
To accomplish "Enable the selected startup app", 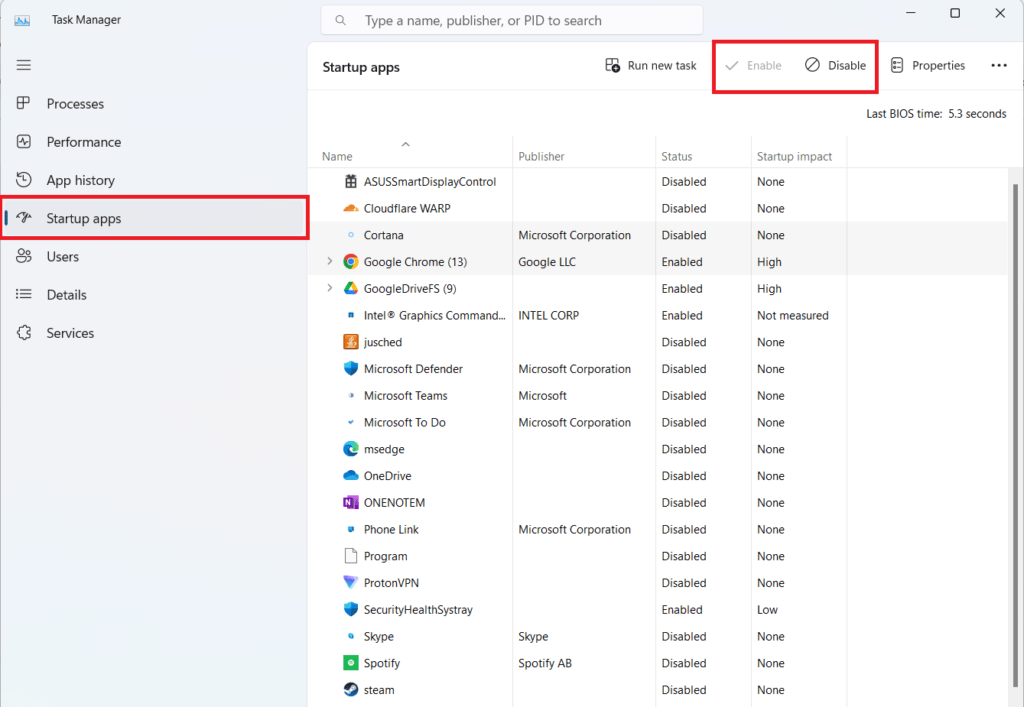I will tap(752, 65).
